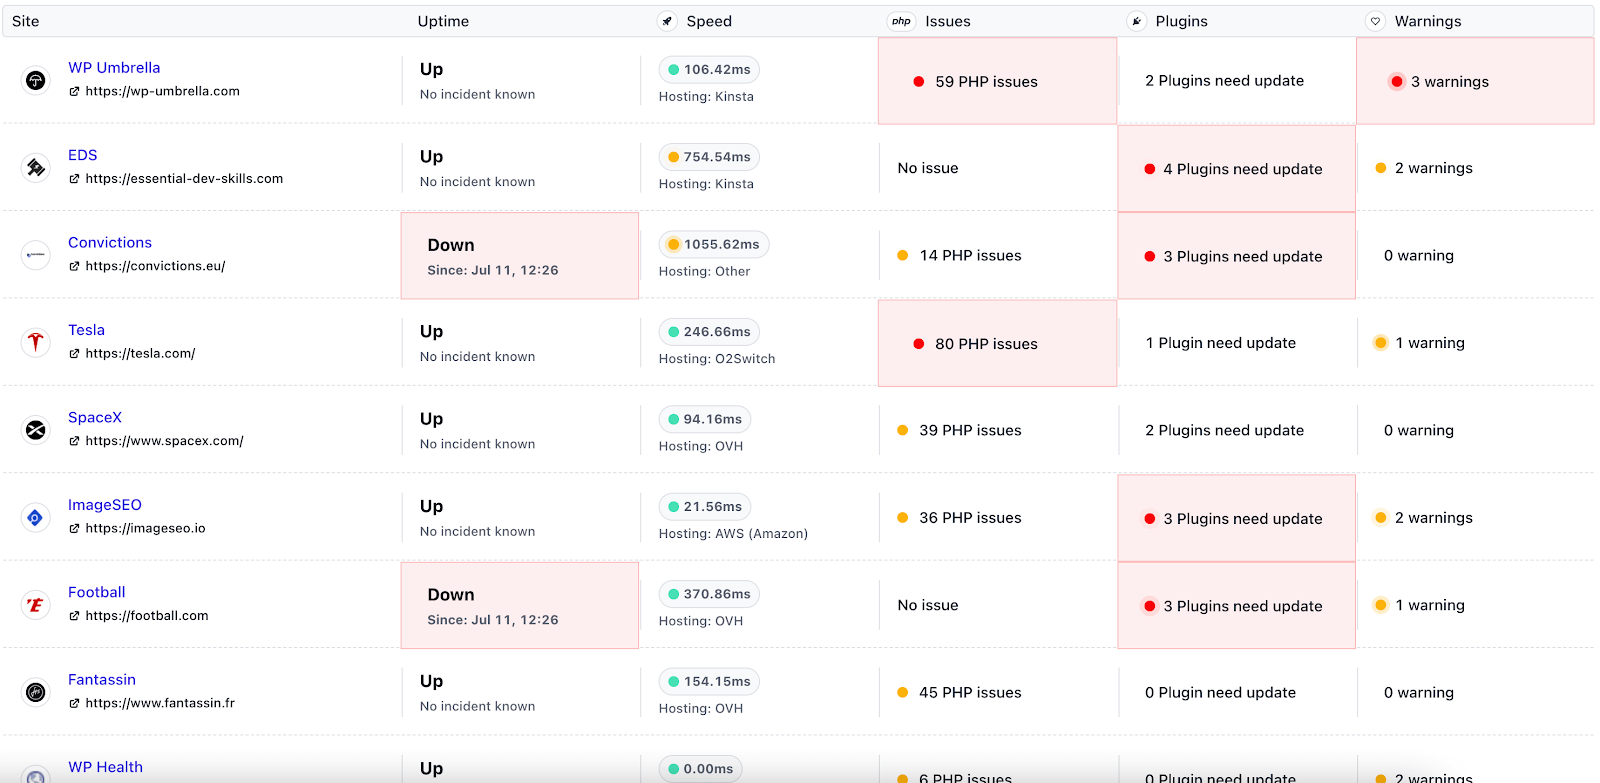This screenshot has width=1600, height=783.
Task: Click Football Down status cell
Action: click(520, 605)
